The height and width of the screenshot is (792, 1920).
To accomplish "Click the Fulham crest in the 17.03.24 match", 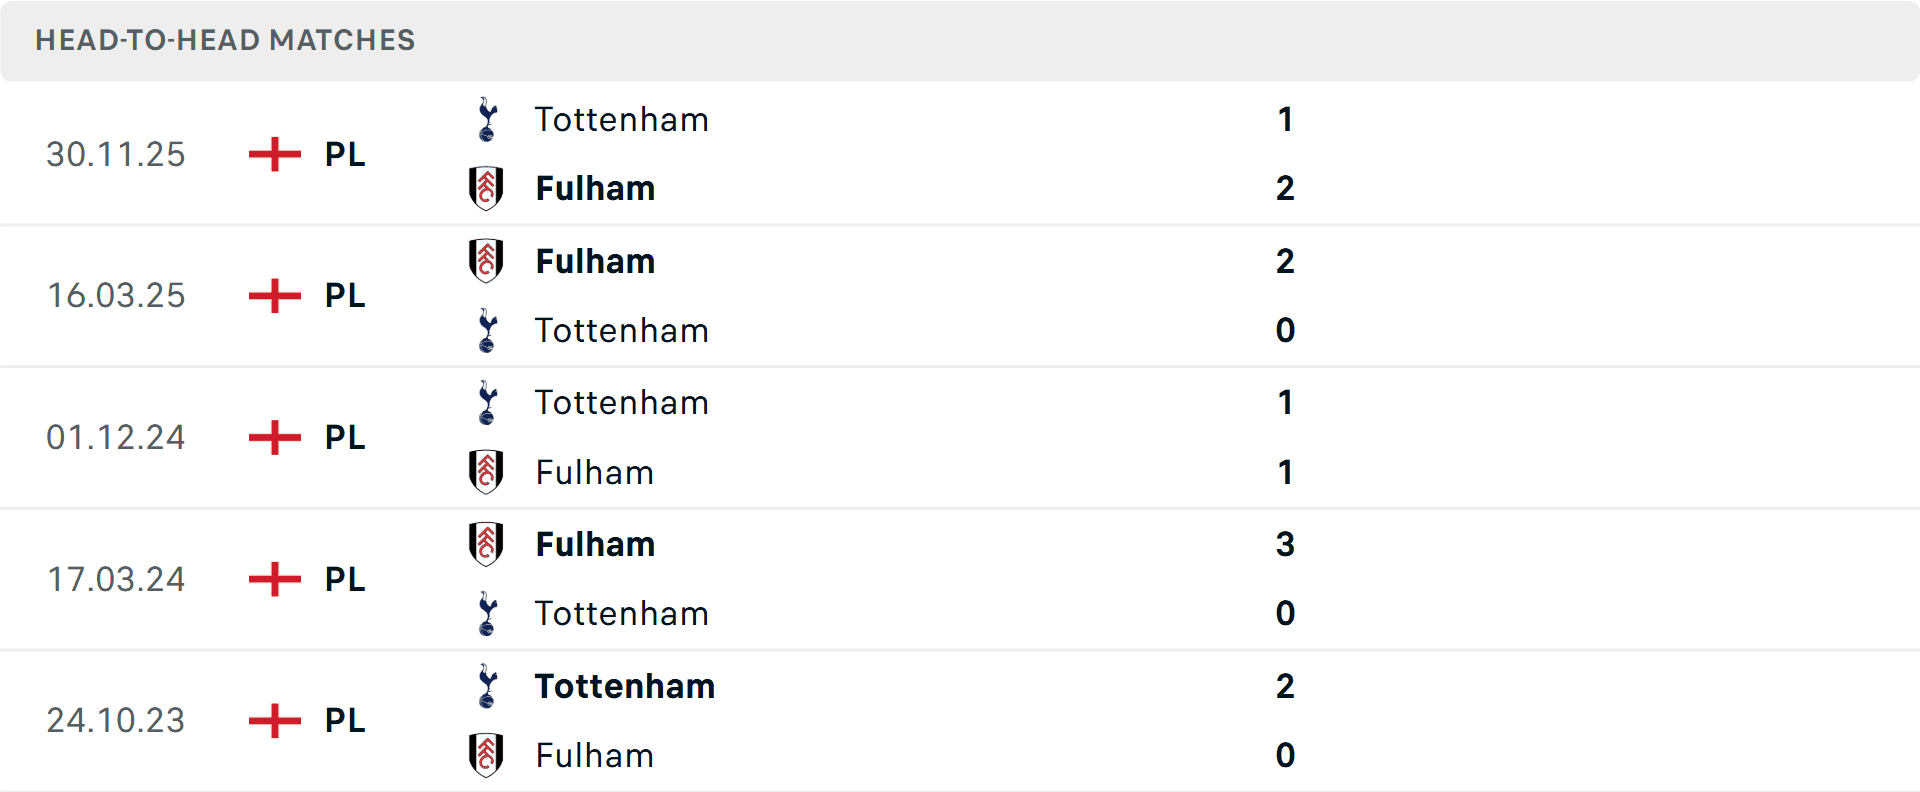I will pyautogui.click(x=487, y=545).
